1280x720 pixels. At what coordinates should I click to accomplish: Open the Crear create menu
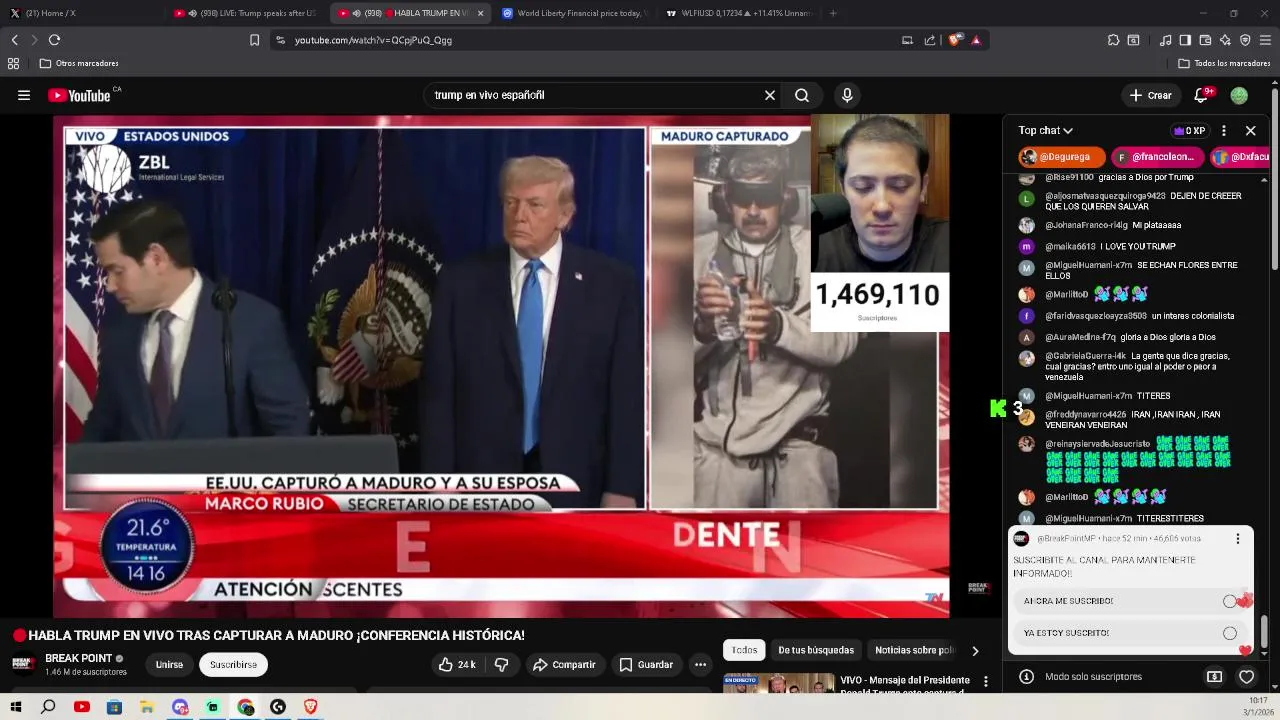pos(1150,95)
